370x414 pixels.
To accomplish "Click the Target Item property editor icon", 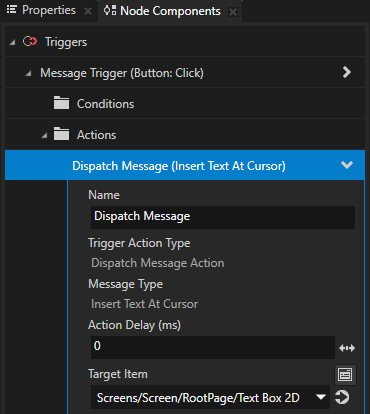I will click(345, 375).
